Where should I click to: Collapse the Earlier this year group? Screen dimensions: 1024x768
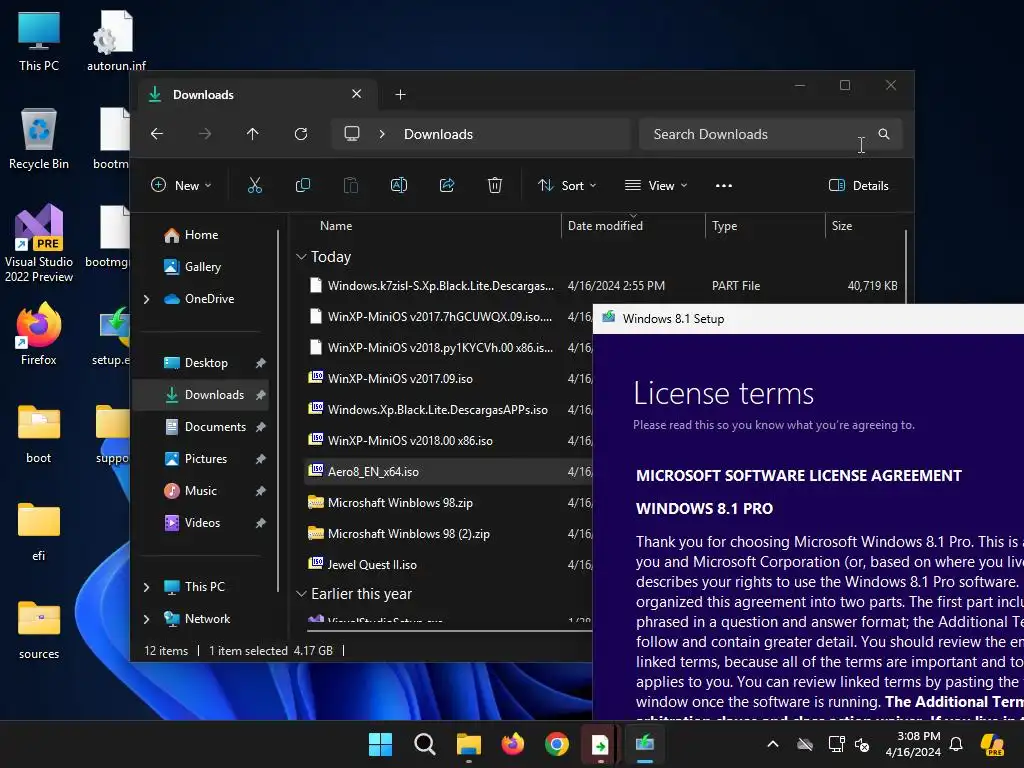tap(301, 594)
